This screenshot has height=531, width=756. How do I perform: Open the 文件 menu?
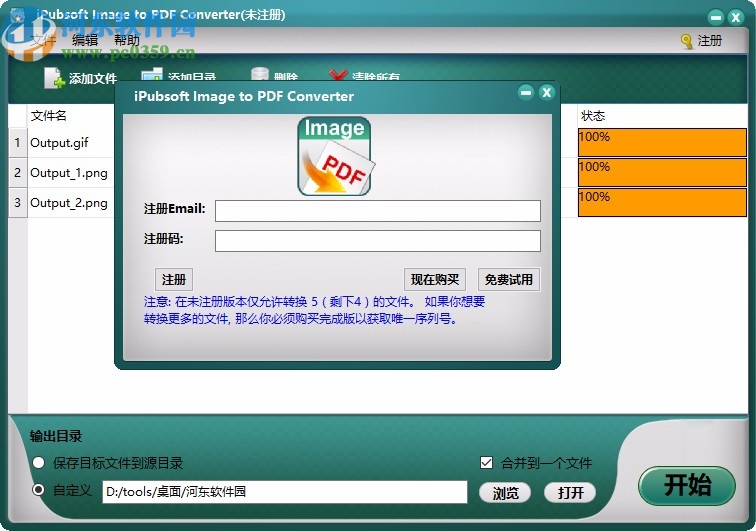(43, 40)
